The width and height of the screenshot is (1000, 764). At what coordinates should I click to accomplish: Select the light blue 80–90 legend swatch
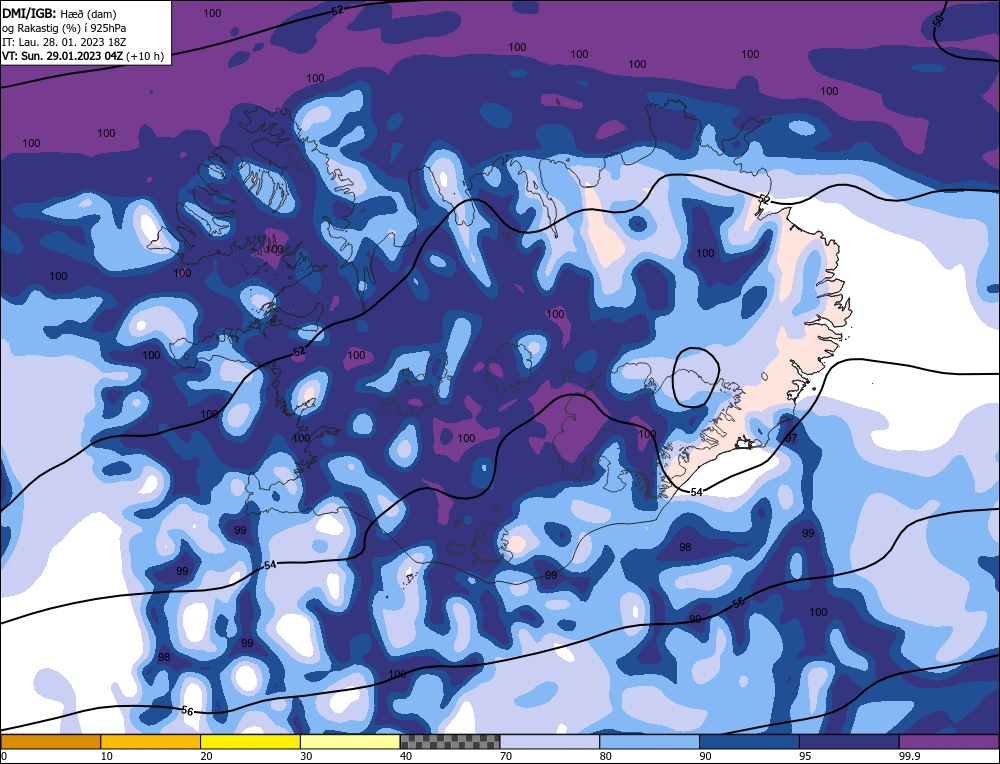(x=649, y=742)
